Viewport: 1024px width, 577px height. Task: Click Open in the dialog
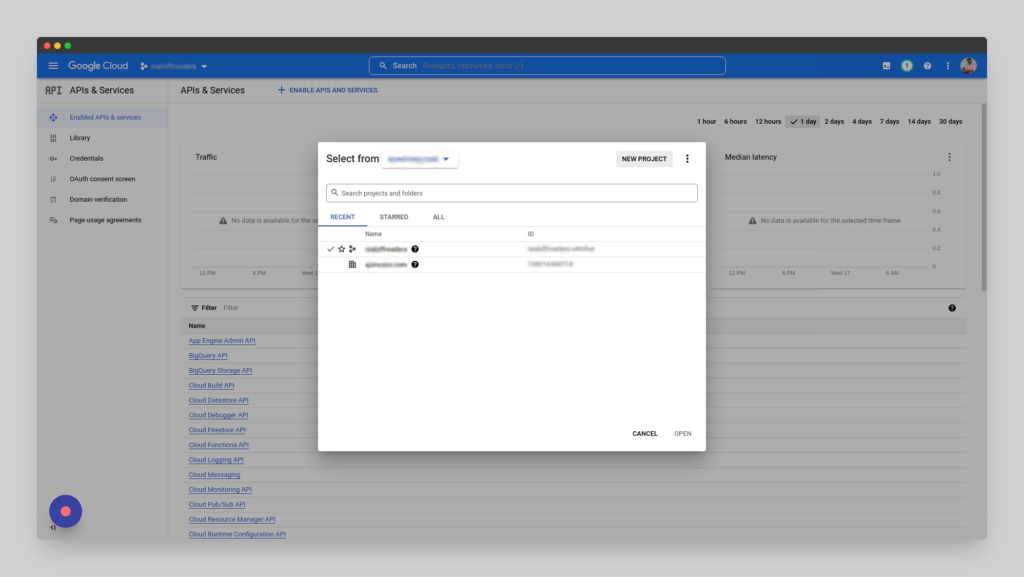click(x=682, y=433)
